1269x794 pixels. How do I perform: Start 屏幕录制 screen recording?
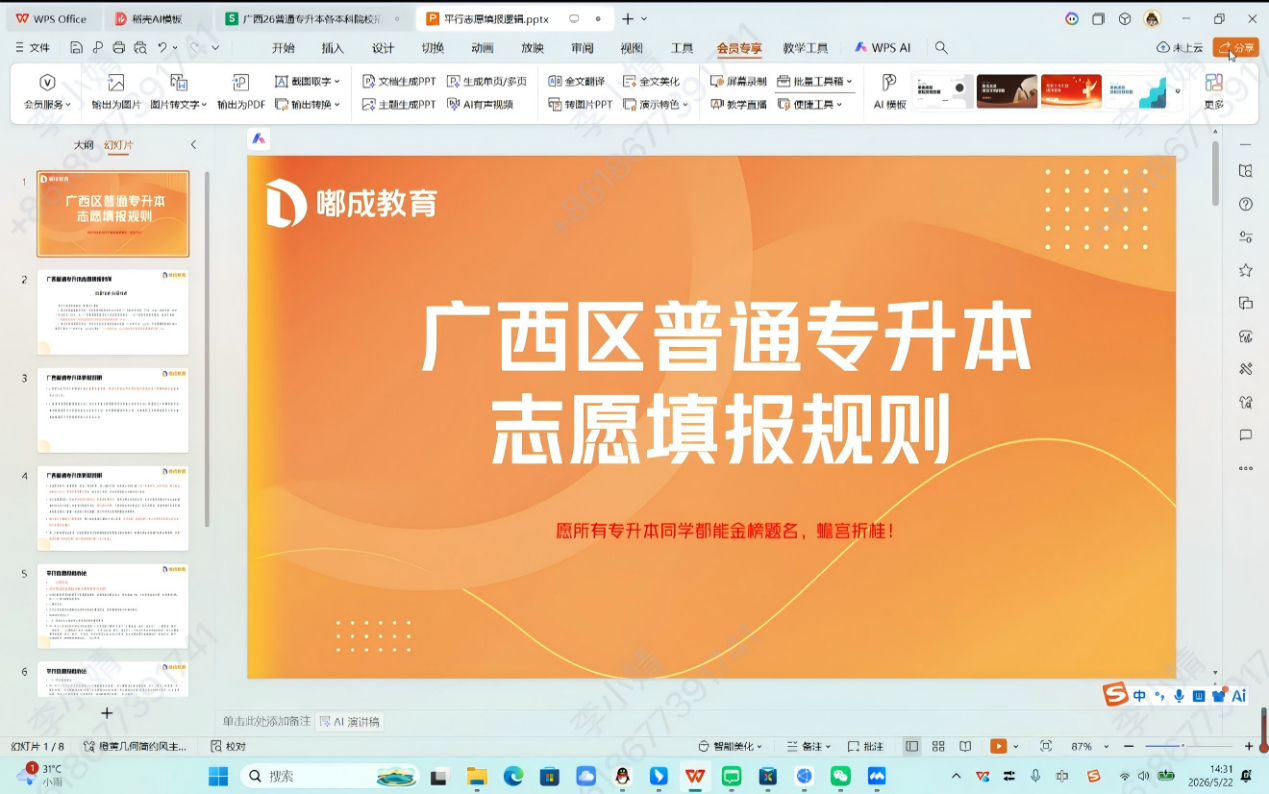[739, 81]
